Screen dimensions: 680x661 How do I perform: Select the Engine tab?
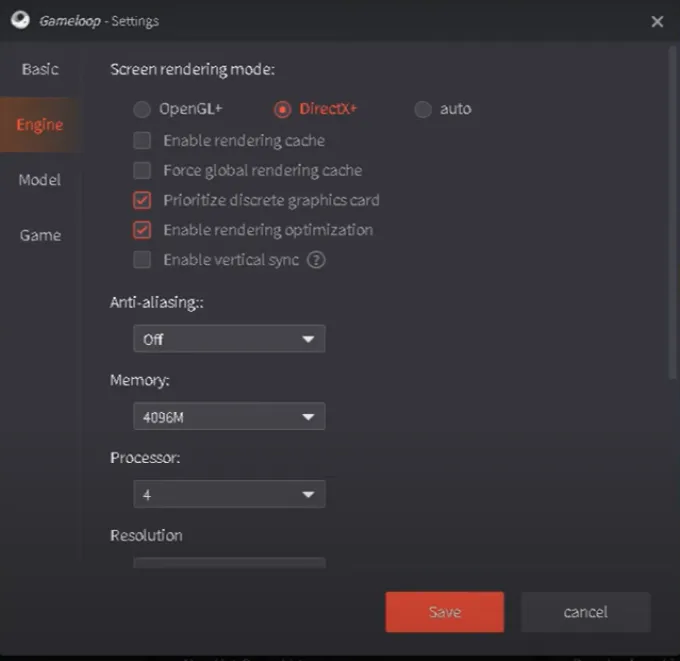40,125
